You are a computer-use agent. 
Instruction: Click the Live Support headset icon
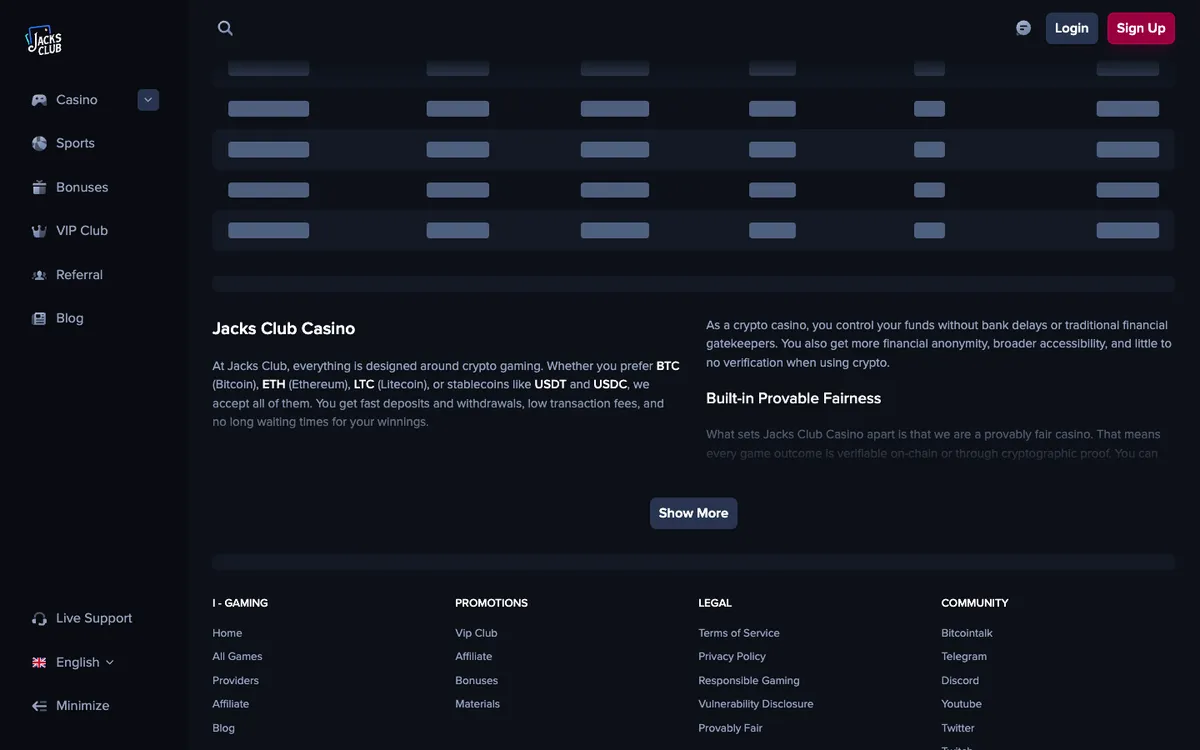(39, 618)
